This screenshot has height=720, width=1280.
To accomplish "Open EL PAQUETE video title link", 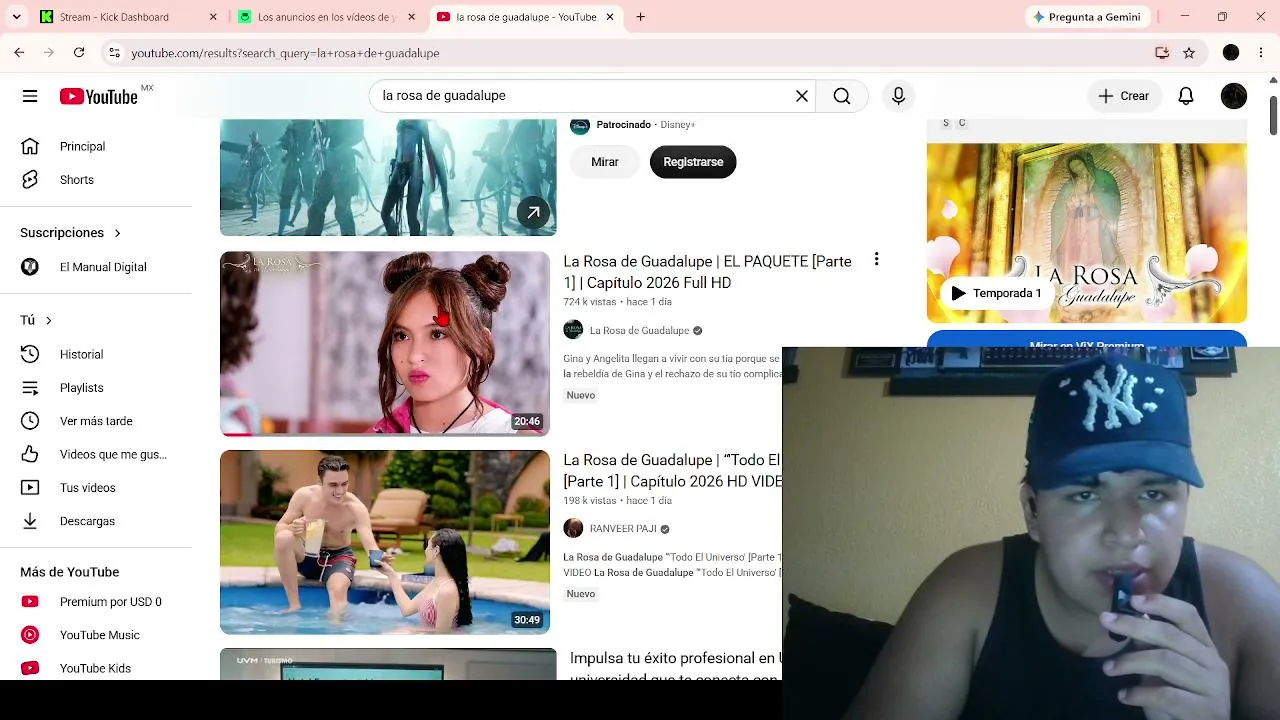I will 707,272.
